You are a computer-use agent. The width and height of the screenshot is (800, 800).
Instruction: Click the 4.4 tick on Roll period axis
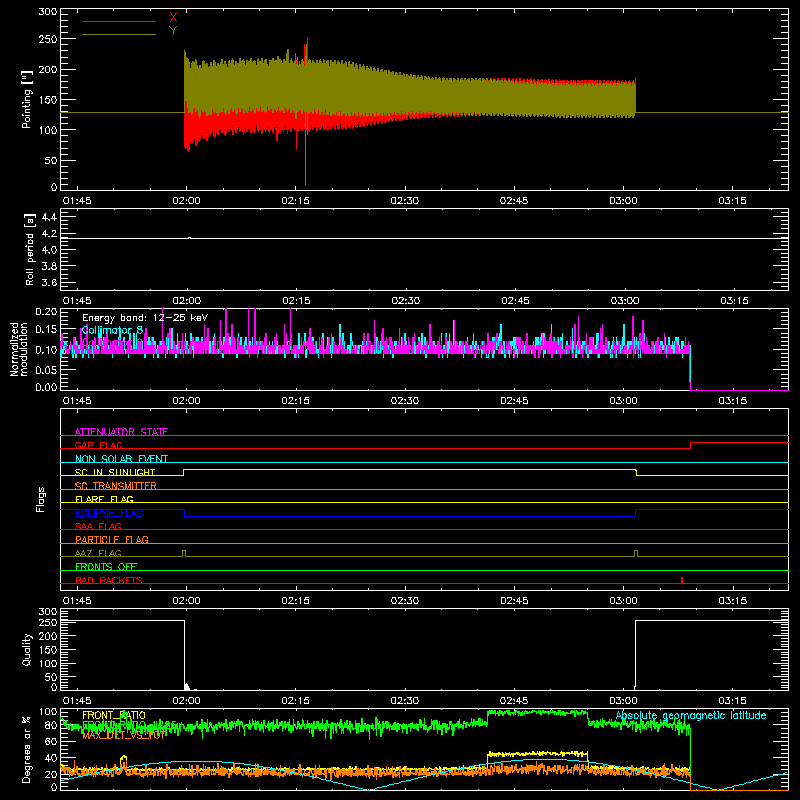[x=49, y=217]
